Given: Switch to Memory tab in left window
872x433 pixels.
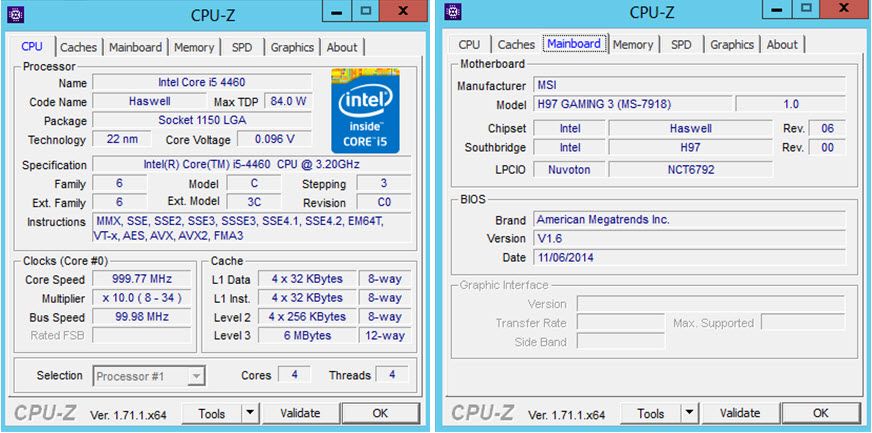Looking at the screenshot, I should pyautogui.click(x=194, y=47).
